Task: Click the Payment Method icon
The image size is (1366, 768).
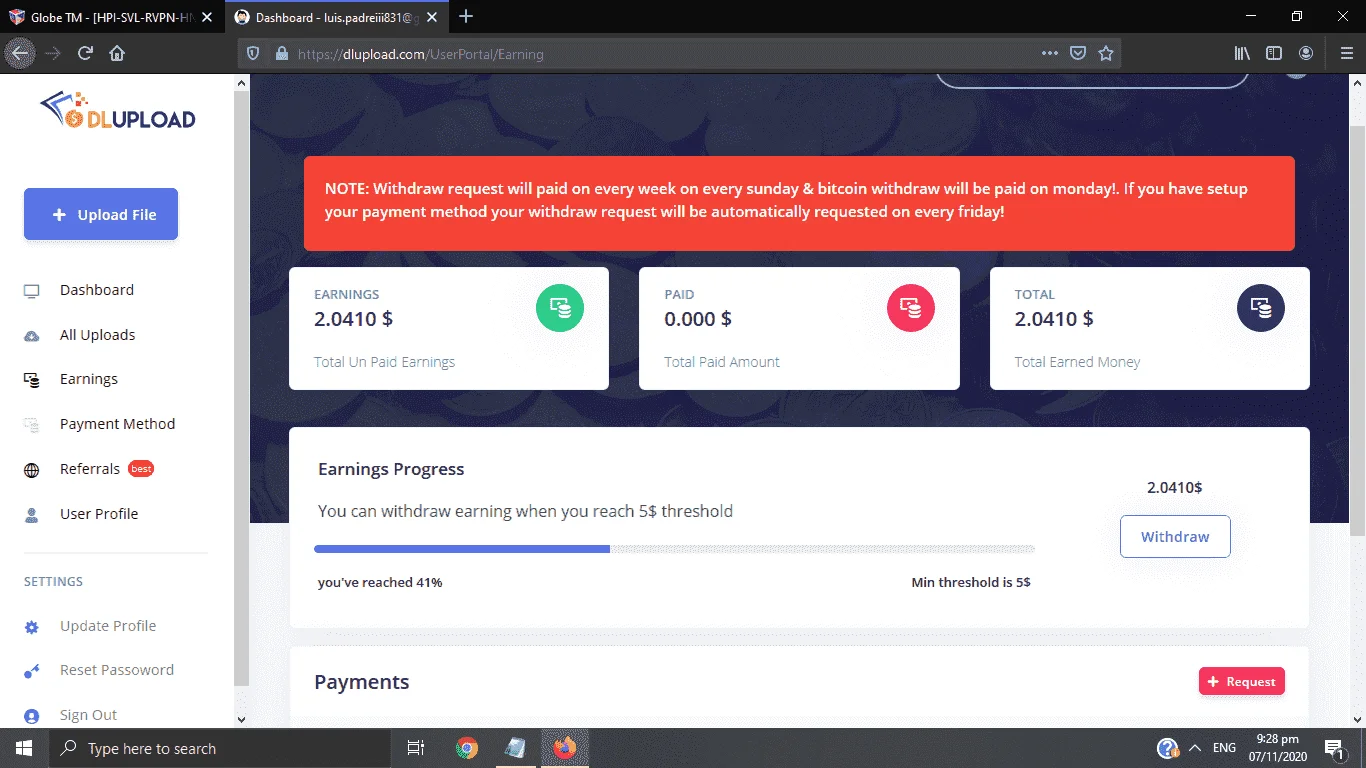Action: click(x=32, y=425)
